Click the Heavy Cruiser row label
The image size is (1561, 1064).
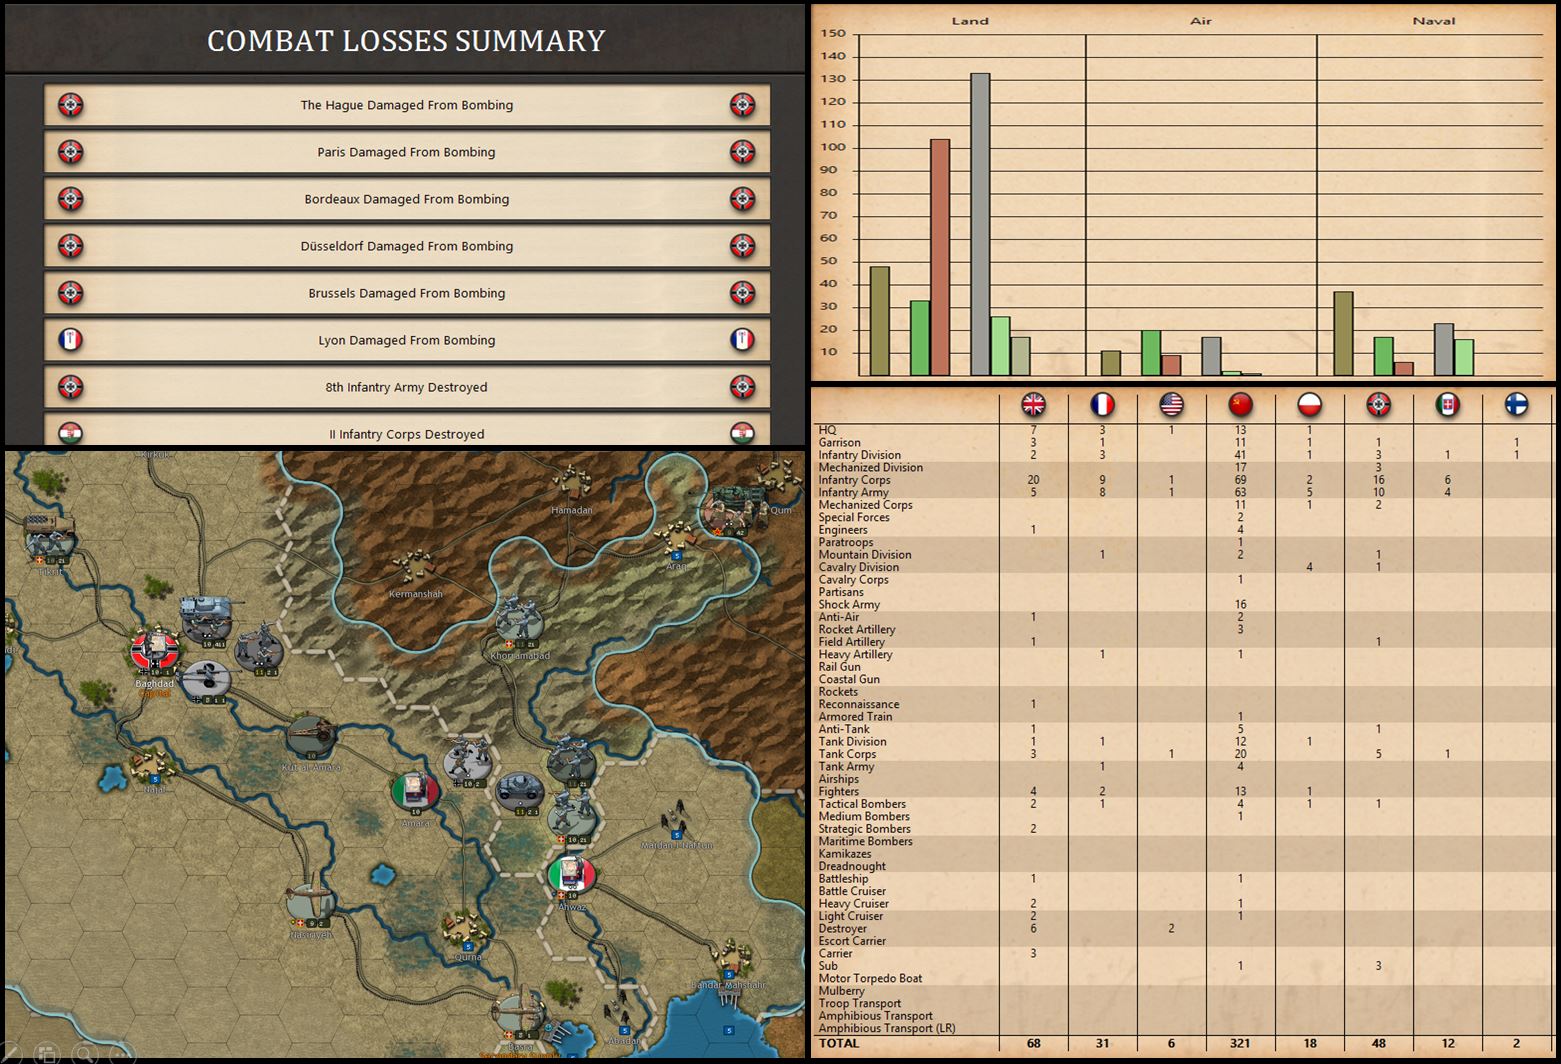(x=853, y=904)
